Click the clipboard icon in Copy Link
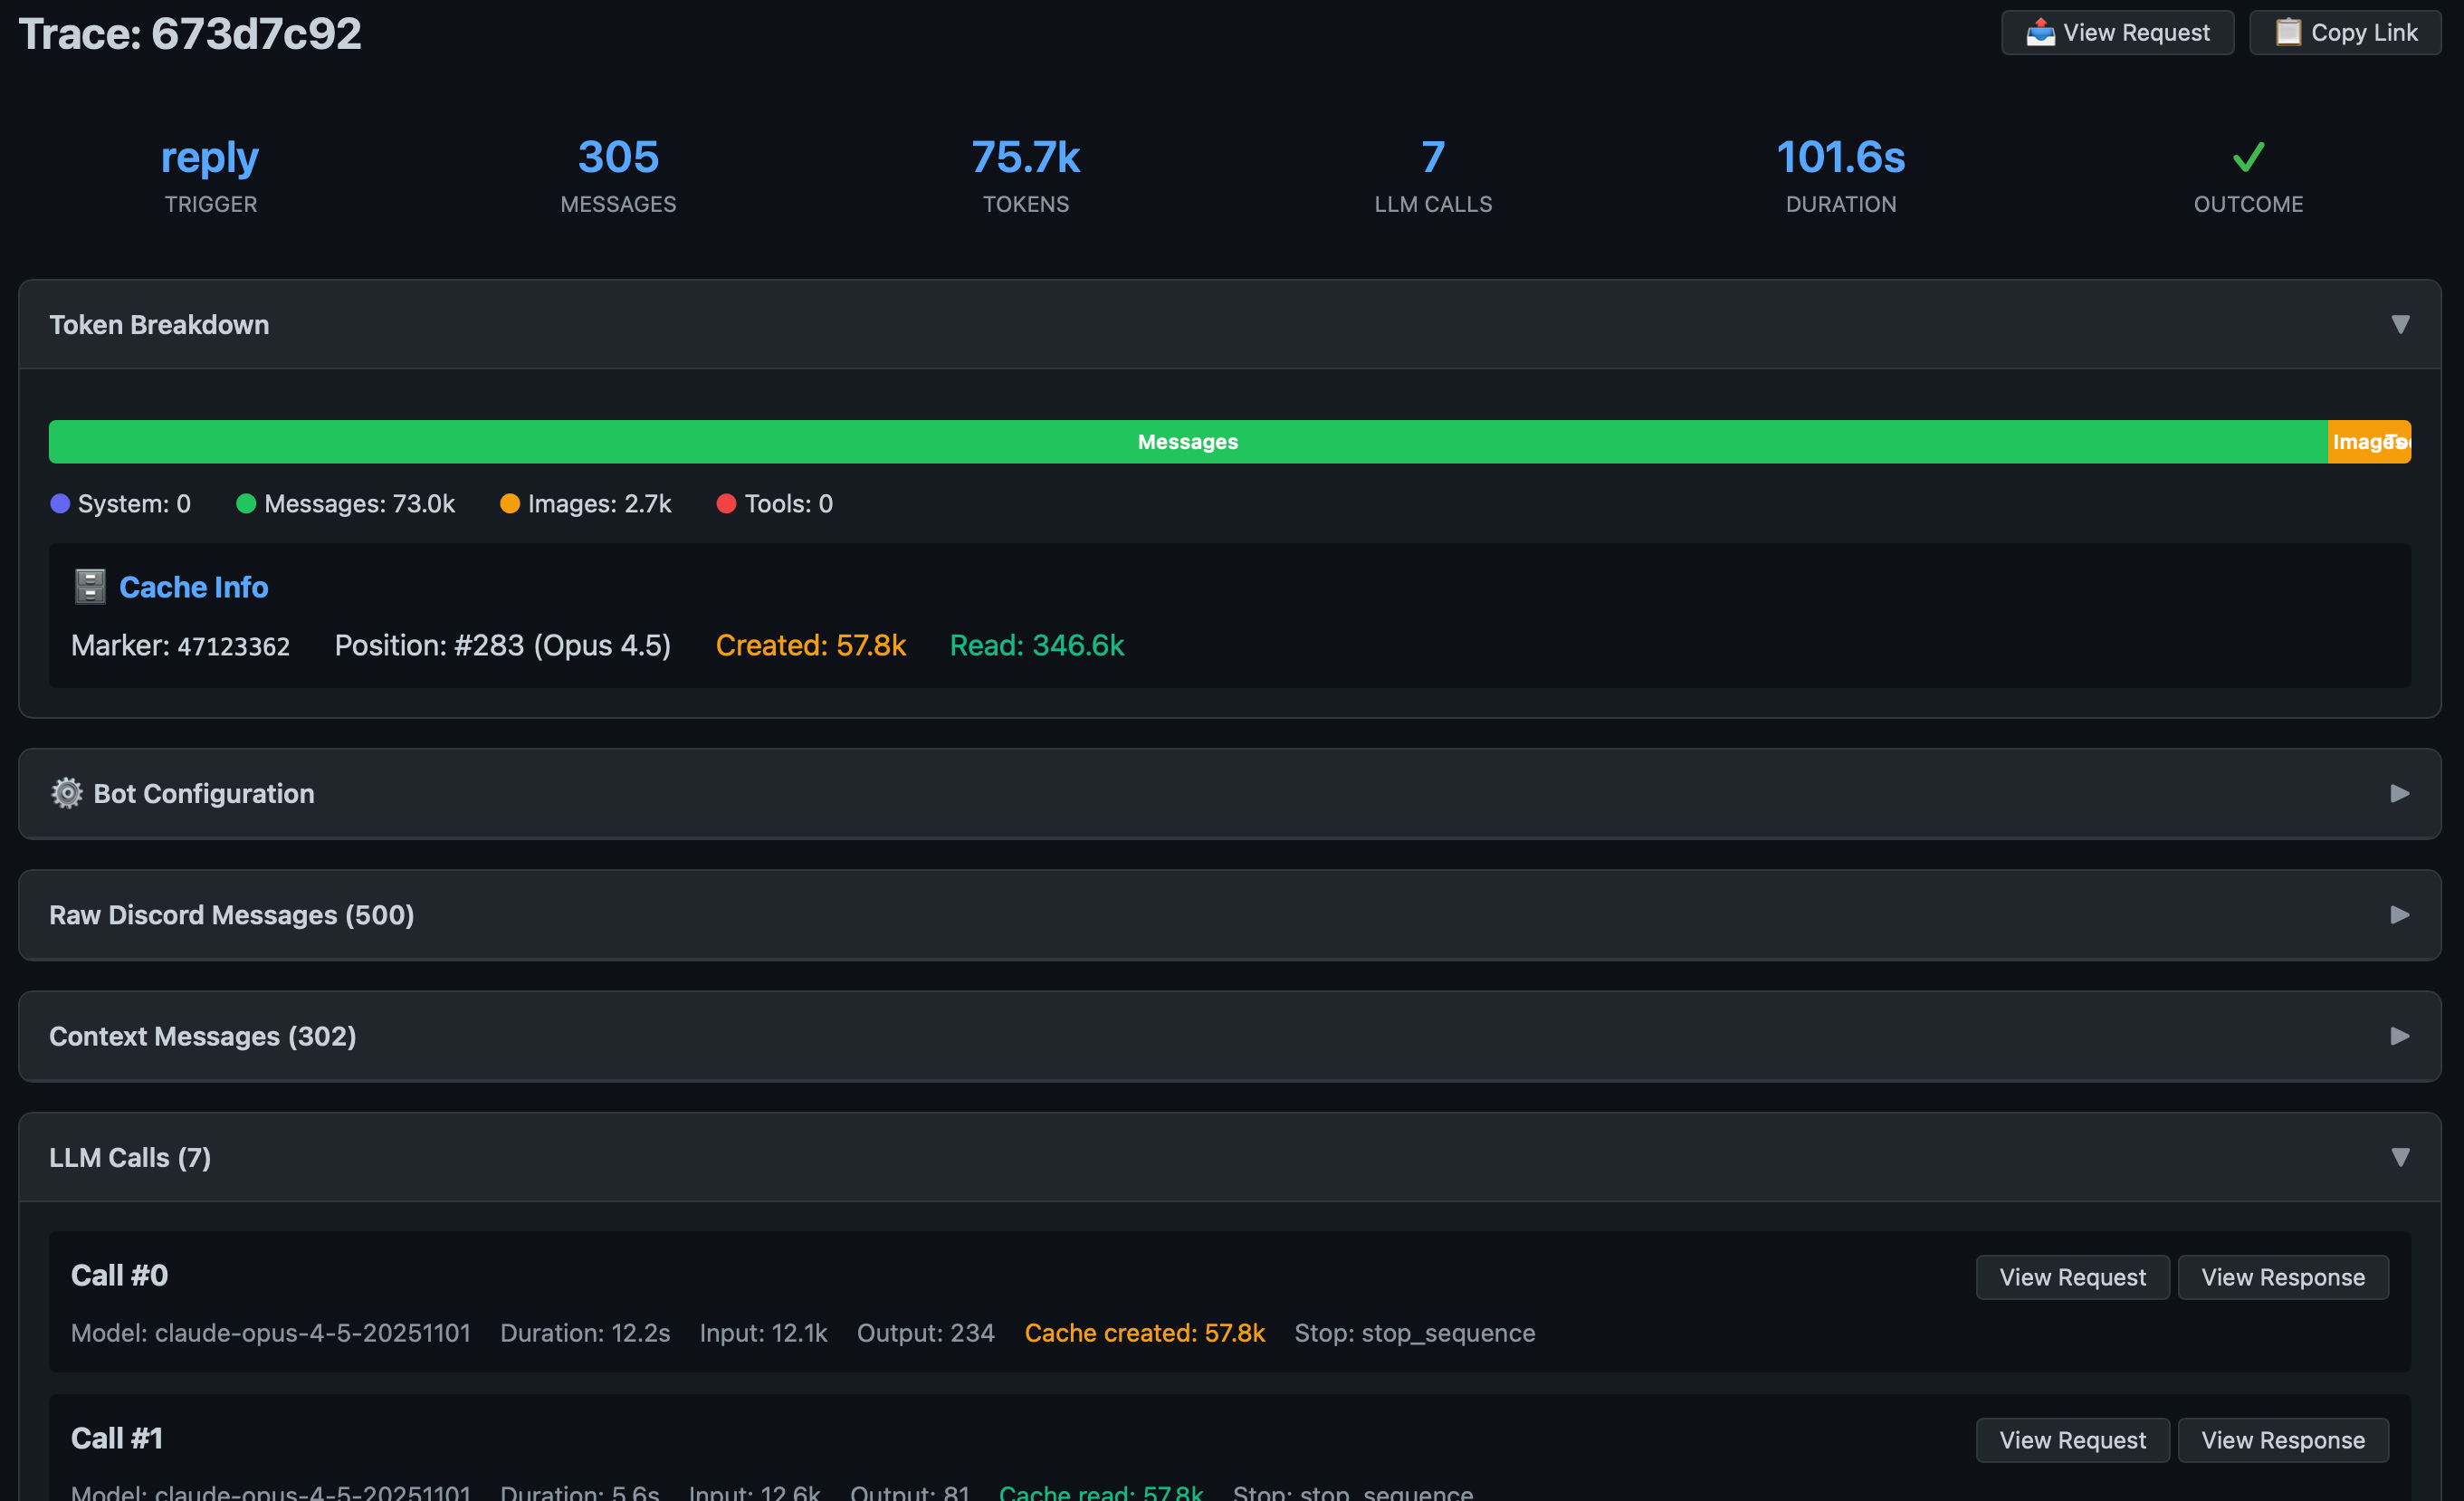The height and width of the screenshot is (1501, 2464). click(x=2290, y=32)
